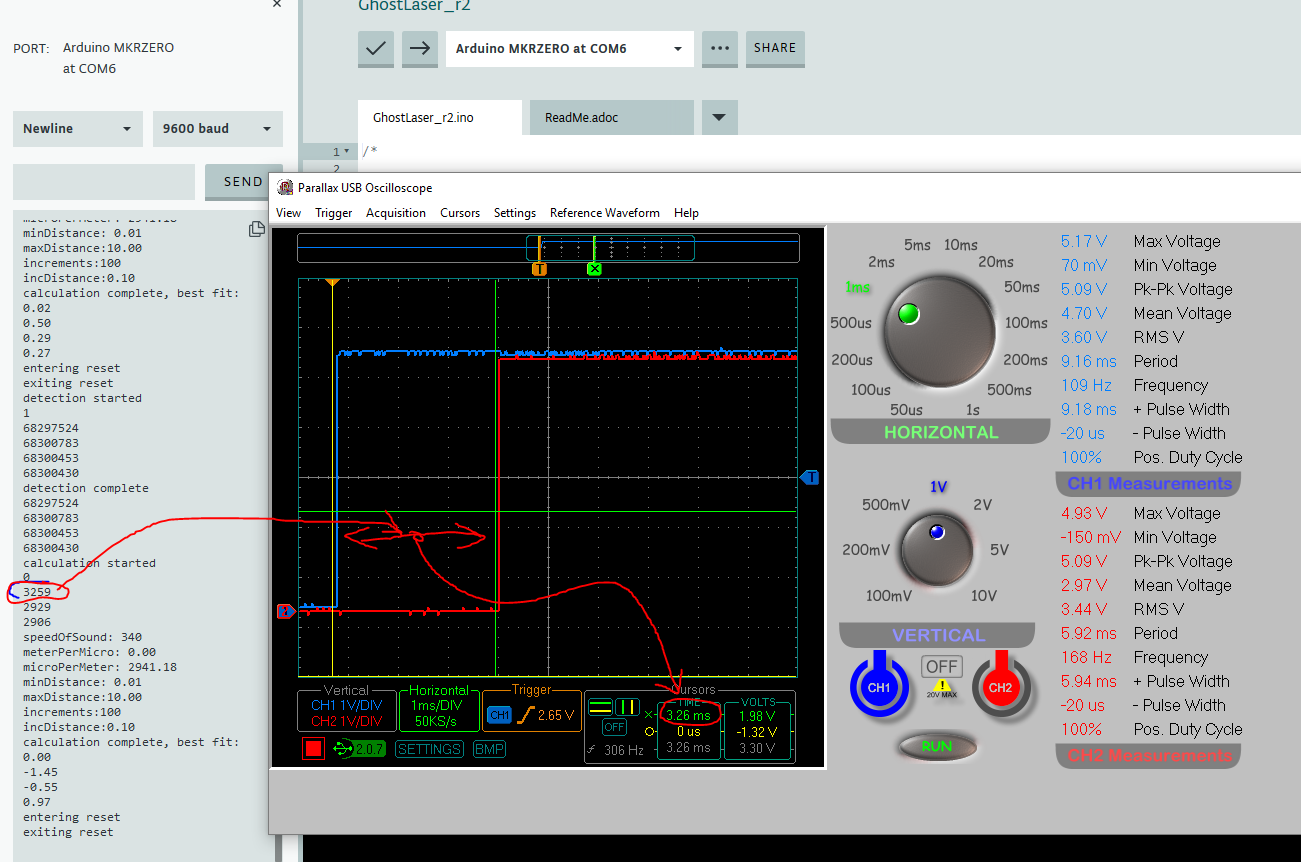Click the Verify checkmark button in Arduino editor
The height and width of the screenshot is (862, 1301).
coord(376,48)
